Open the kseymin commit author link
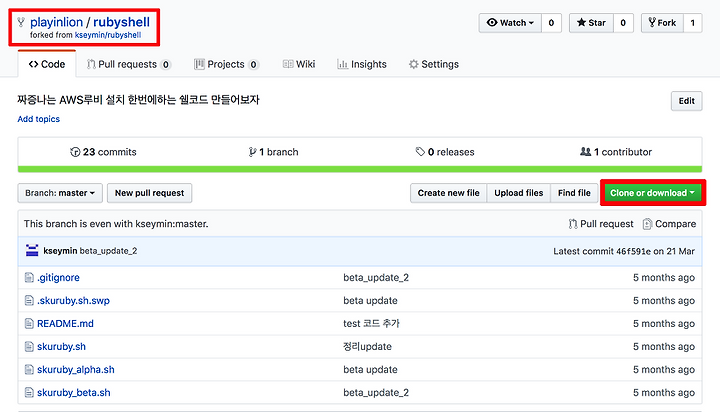This screenshot has height=412, width=720. tap(60, 251)
